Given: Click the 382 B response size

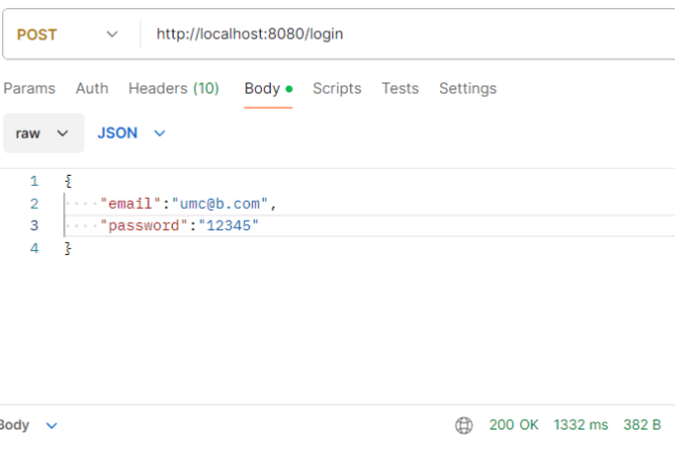Looking at the screenshot, I should click(x=642, y=425).
